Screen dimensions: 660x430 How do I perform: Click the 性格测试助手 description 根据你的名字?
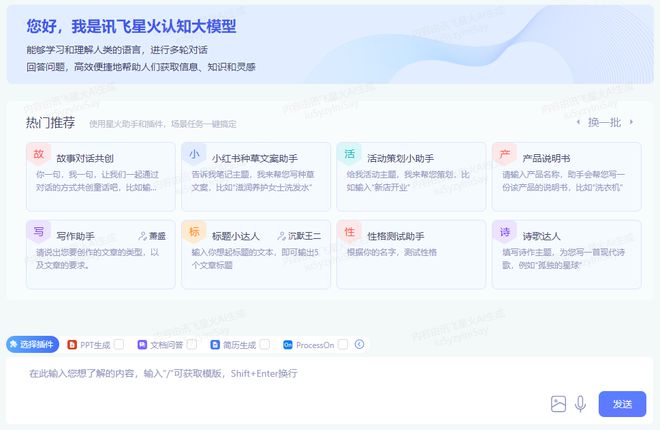(x=391, y=252)
